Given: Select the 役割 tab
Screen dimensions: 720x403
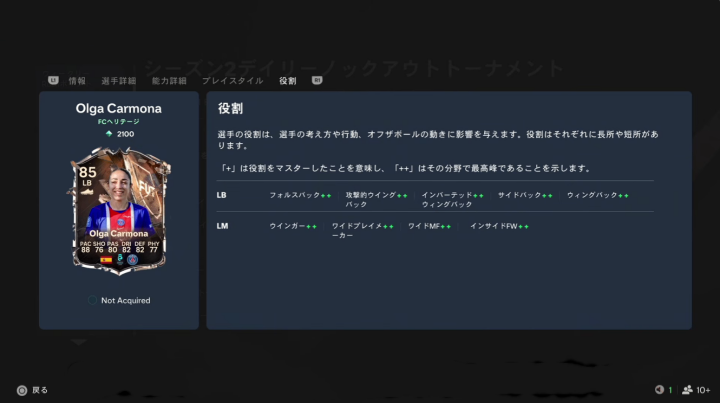Looking at the screenshot, I should tap(287, 81).
